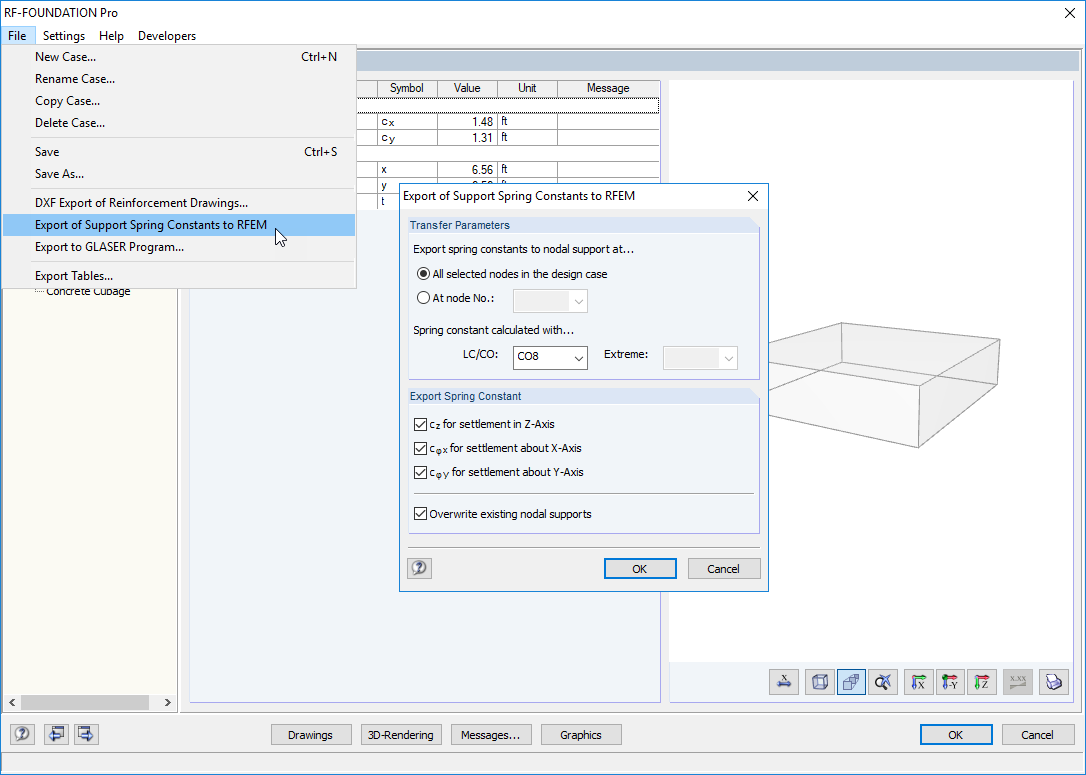The width and height of the screenshot is (1086, 775).
Task: Open the print graphic icon
Action: [x=1053, y=682]
